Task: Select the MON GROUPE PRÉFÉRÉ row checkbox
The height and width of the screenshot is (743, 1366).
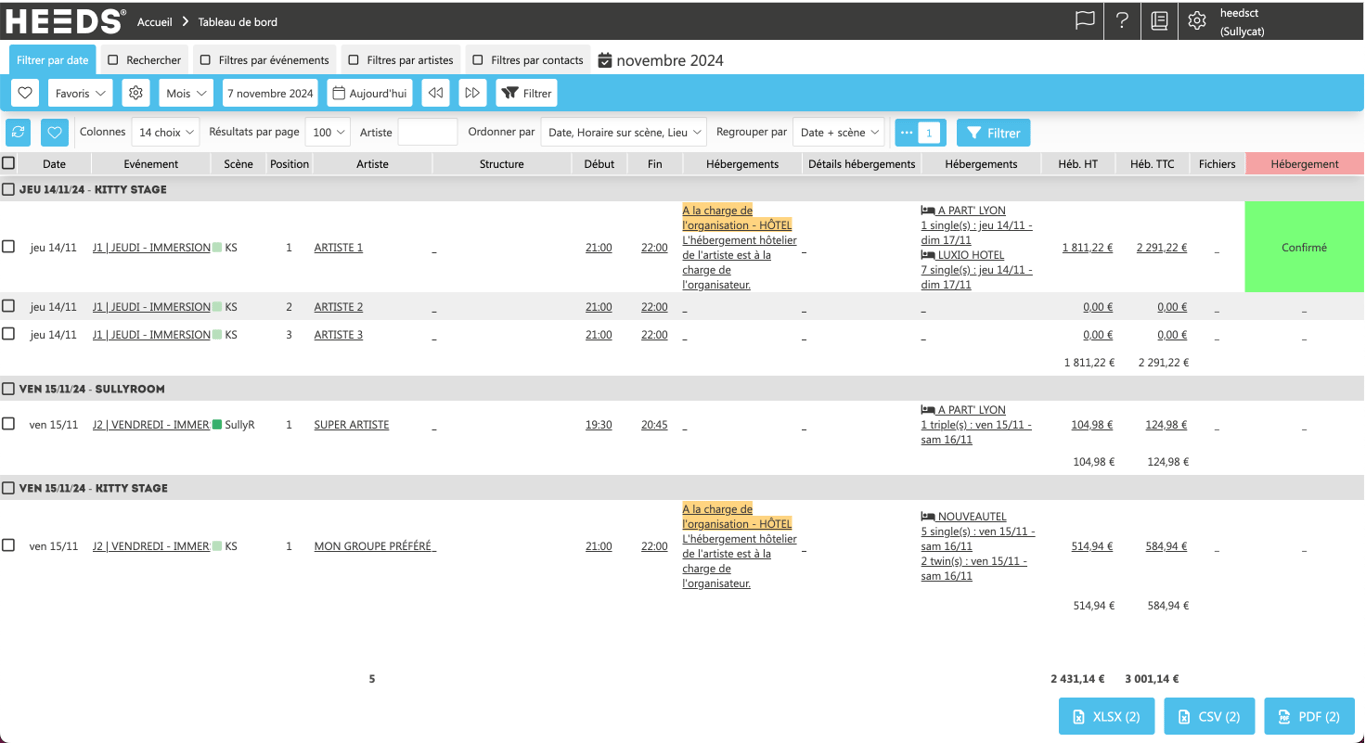Action: (9, 546)
